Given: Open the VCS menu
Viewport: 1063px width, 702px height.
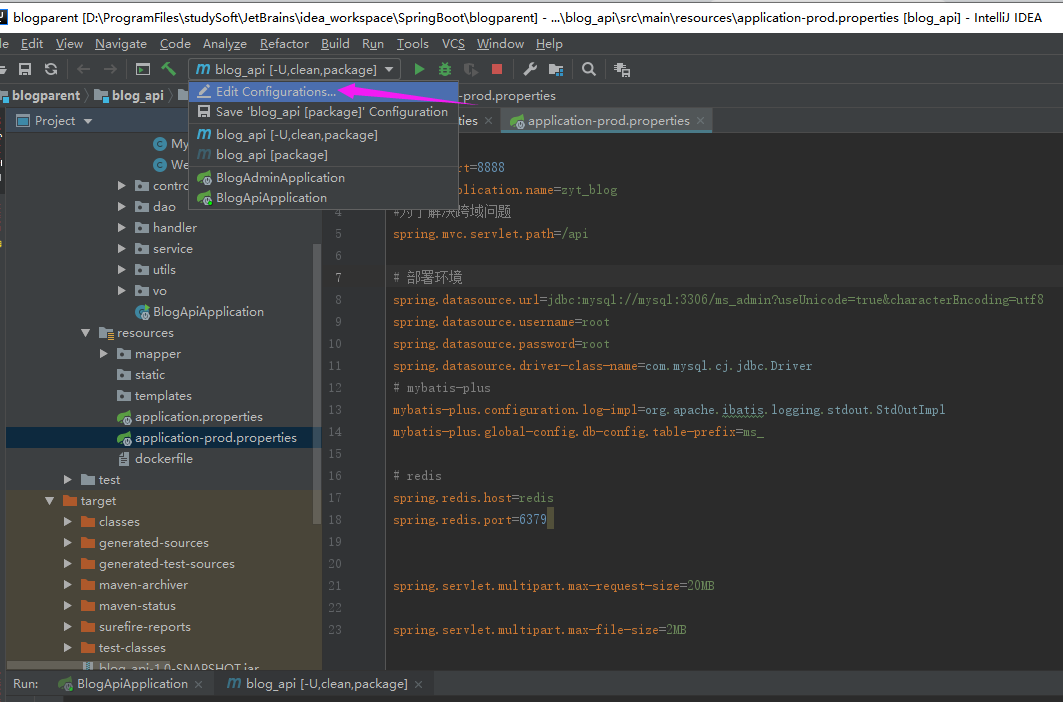Looking at the screenshot, I should pyautogui.click(x=453, y=44).
